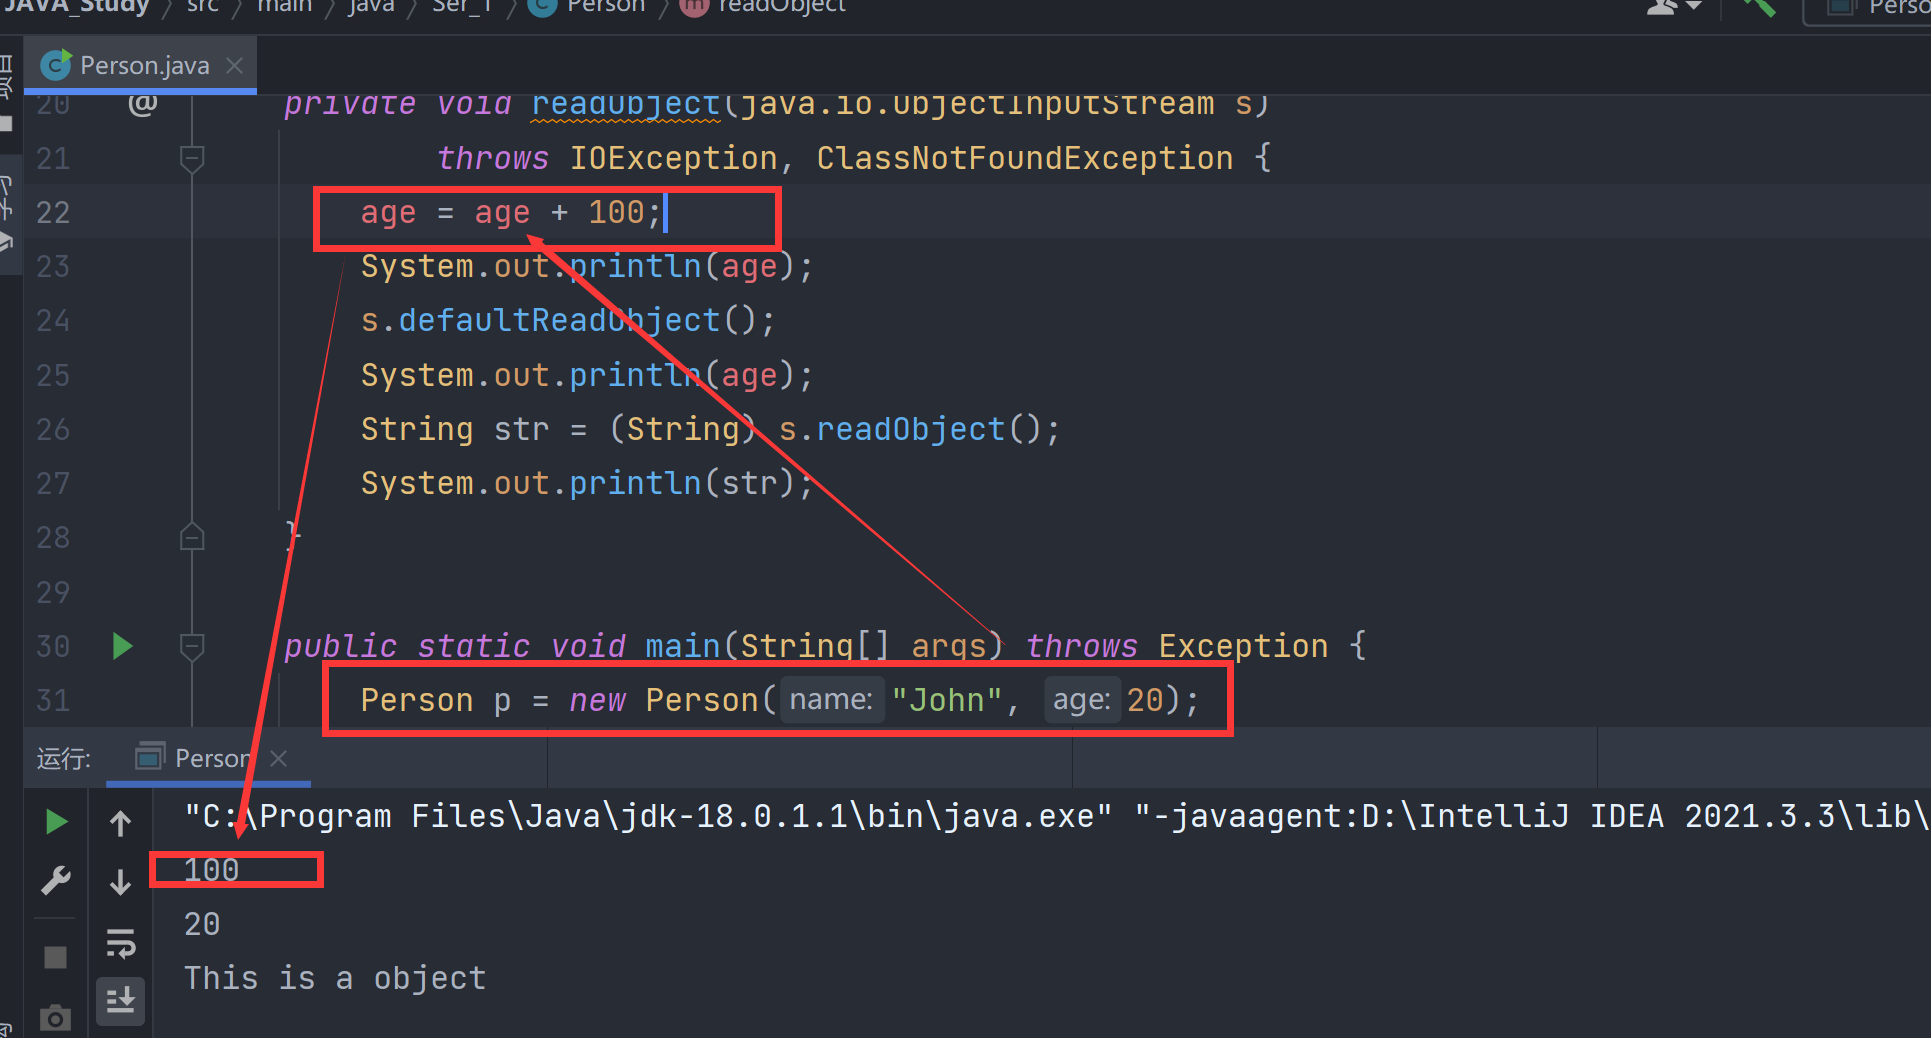Click line number 25 in gutter
The image size is (1931, 1038).
(x=53, y=375)
